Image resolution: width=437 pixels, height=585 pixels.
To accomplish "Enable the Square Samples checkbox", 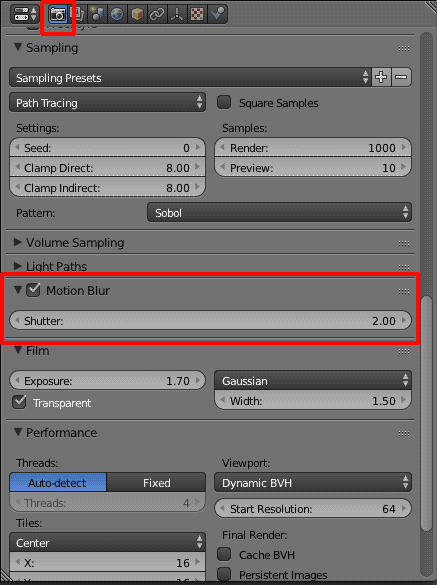I will [224, 102].
